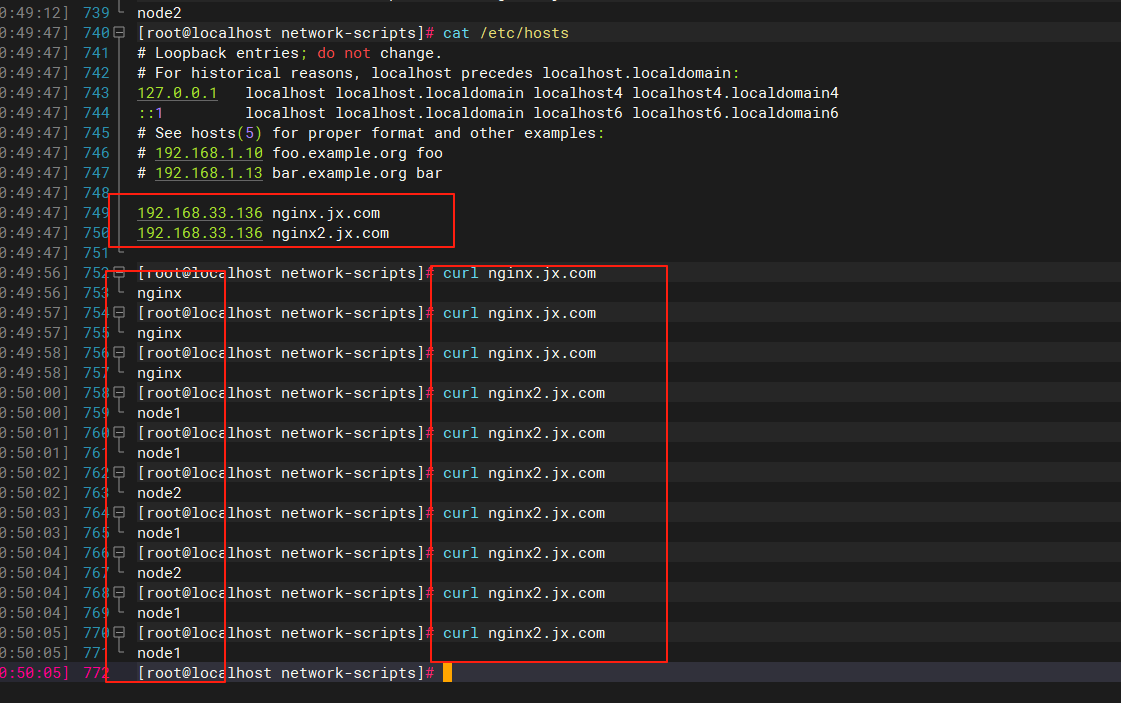Click the curl command on line 756
The image size is (1121, 703).
519,353
